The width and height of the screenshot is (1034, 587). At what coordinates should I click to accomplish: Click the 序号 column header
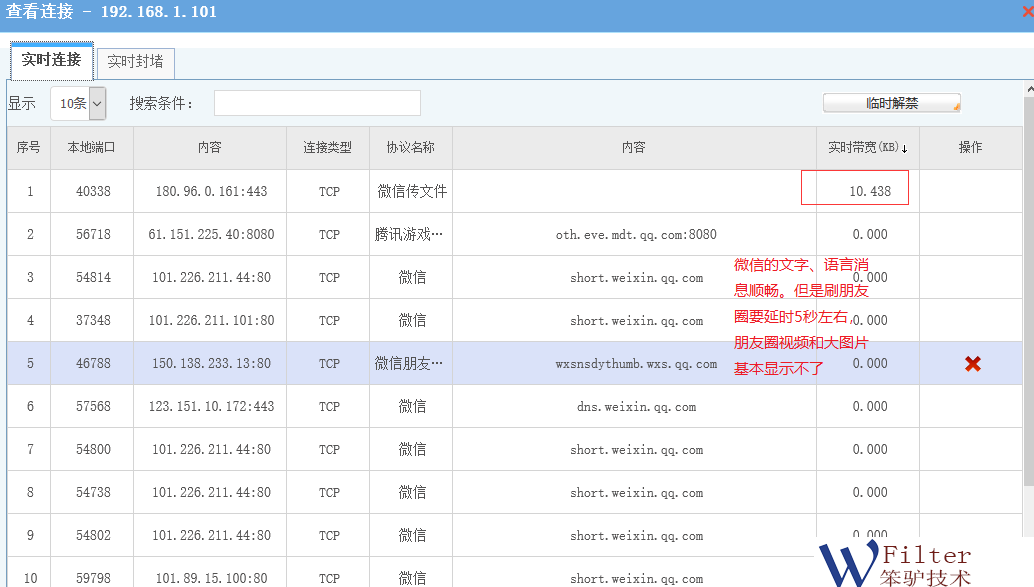click(29, 147)
